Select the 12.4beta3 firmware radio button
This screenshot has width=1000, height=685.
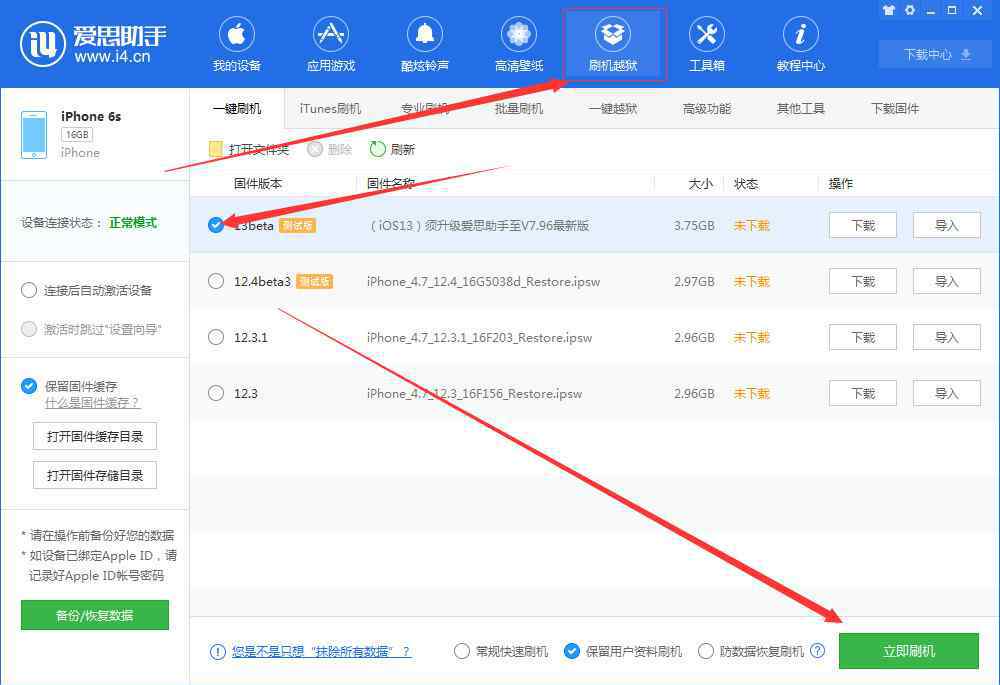click(216, 281)
